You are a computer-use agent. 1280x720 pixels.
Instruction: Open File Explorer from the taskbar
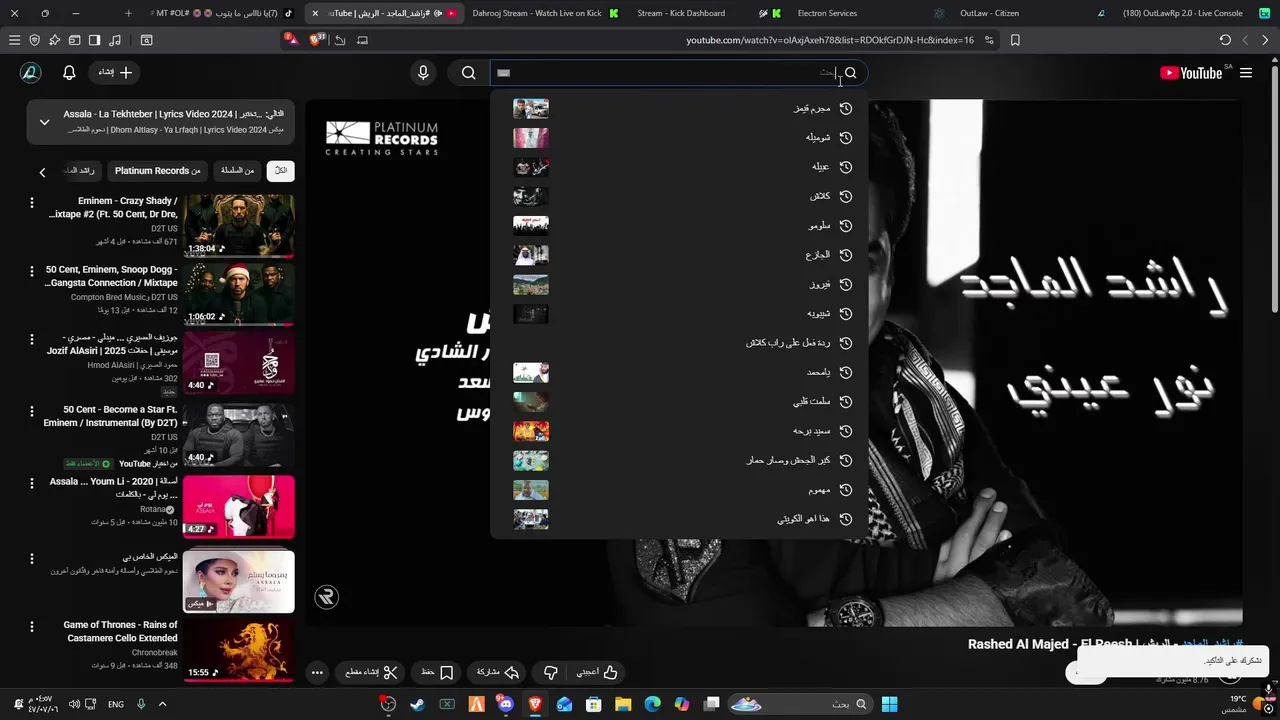(623, 704)
